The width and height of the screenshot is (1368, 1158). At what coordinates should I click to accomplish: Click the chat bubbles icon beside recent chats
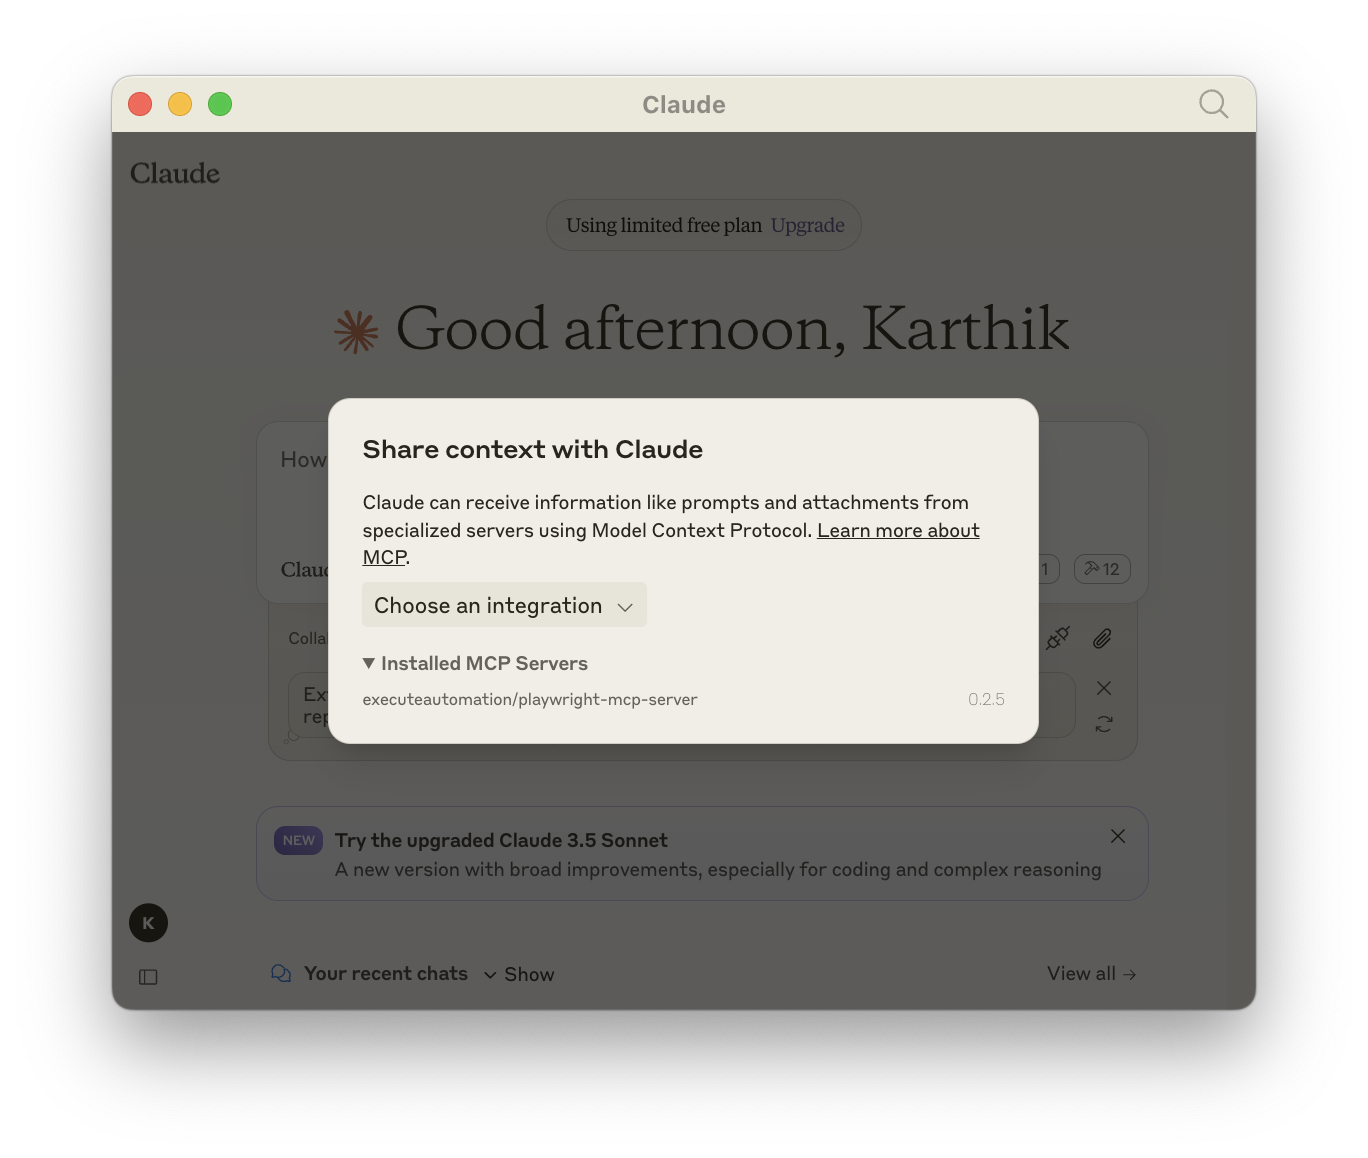(x=281, y=974)
